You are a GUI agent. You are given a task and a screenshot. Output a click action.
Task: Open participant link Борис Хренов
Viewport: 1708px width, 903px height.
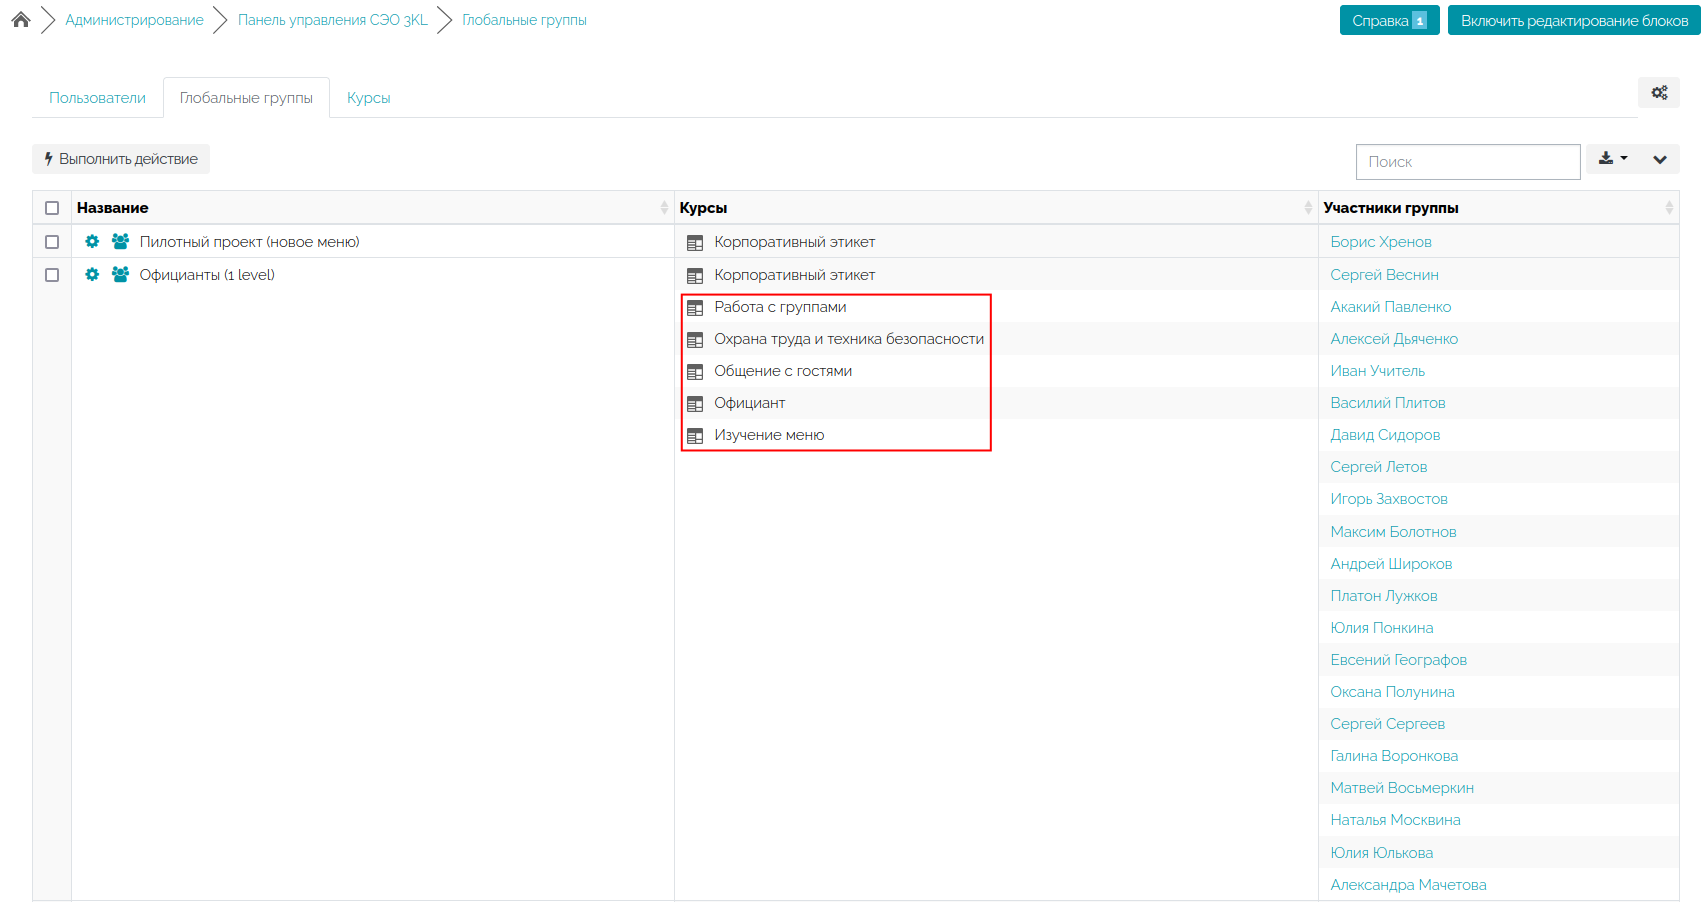(x=1380, y=242)
